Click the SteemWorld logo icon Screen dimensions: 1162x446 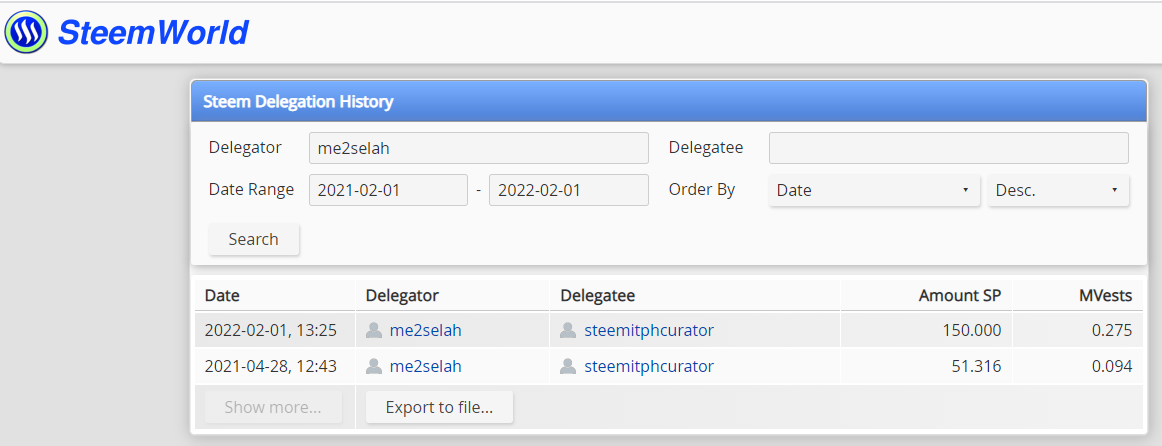26,32
